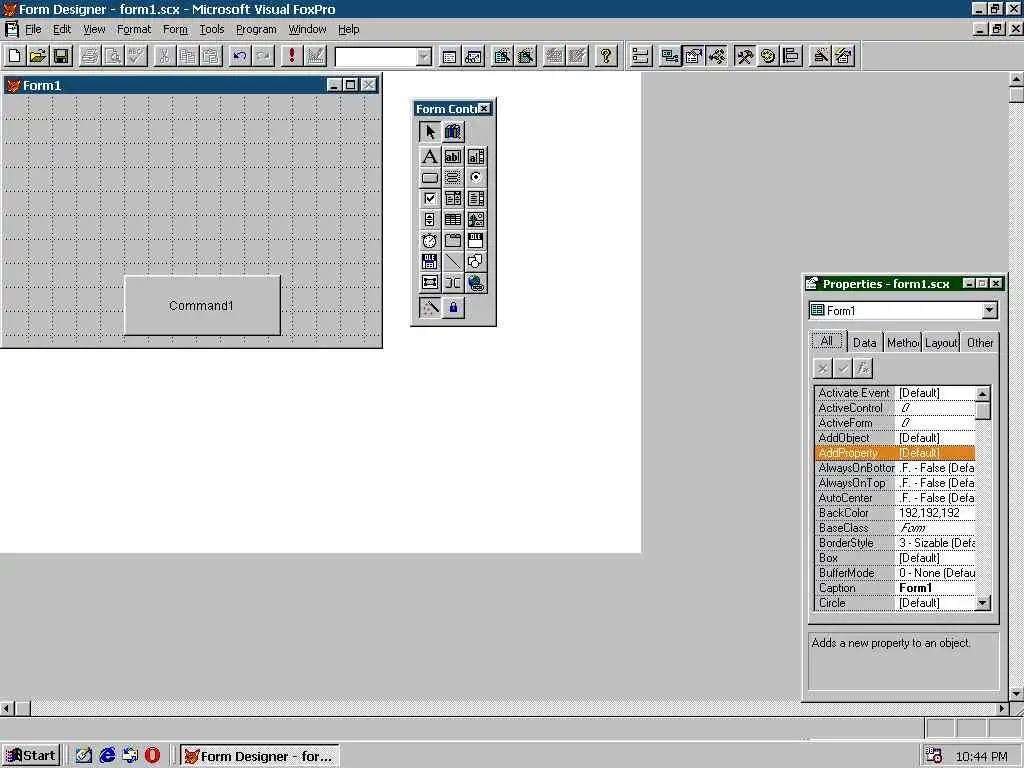1024x768 pixels.
Task: Toggle the Select Objects arrow tool
Action: [429, 132]
